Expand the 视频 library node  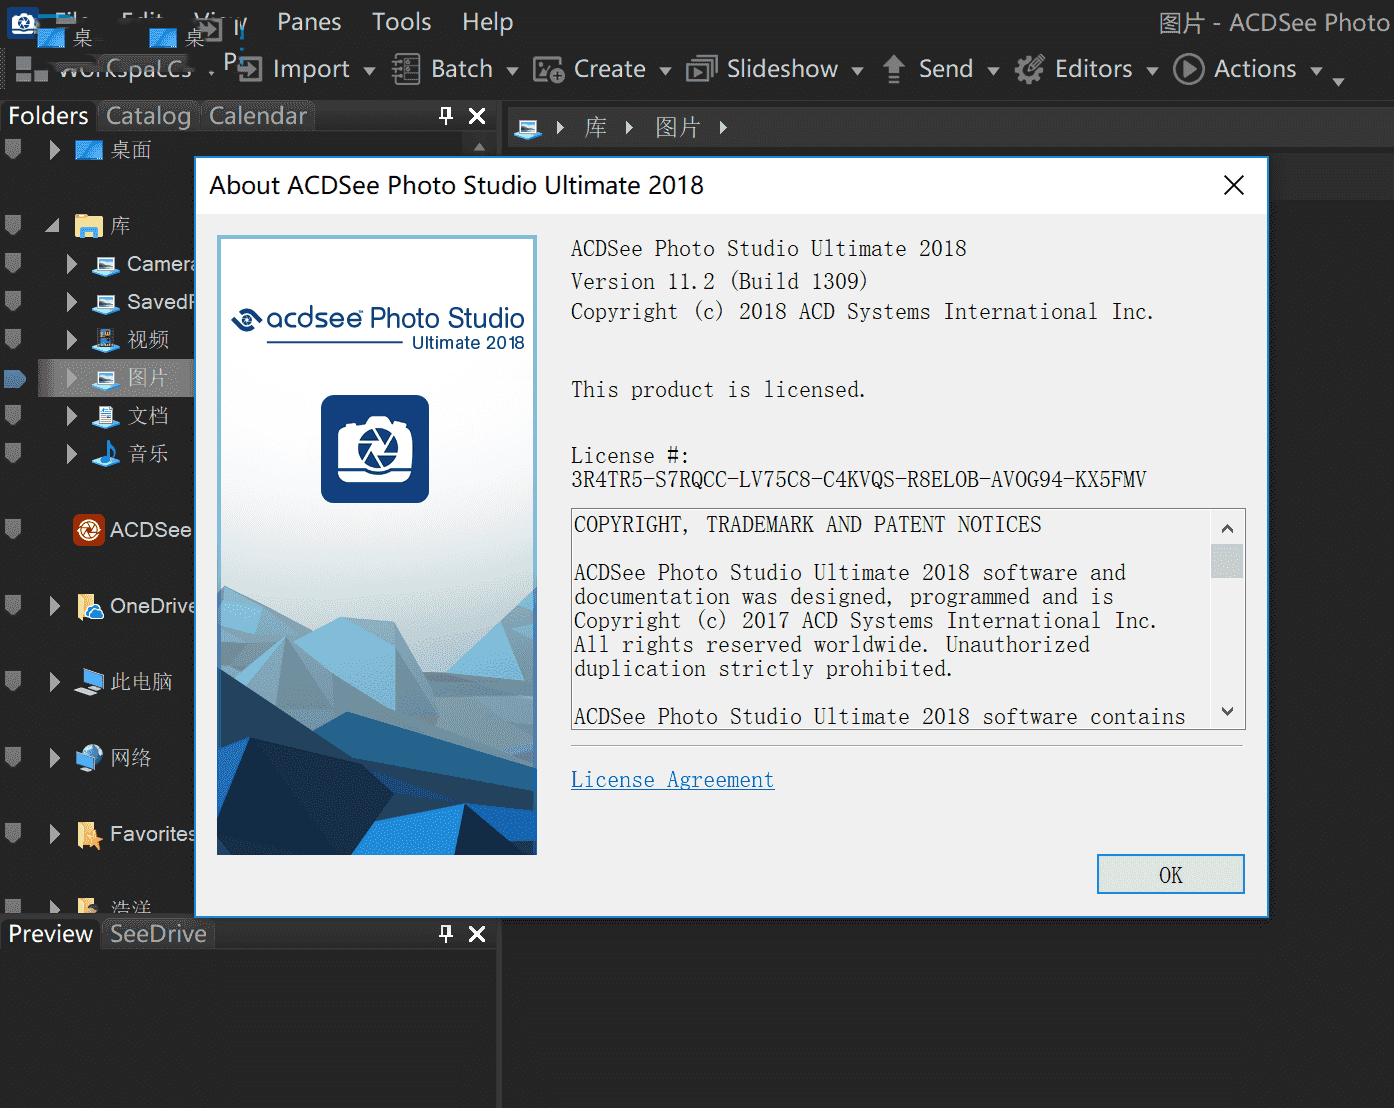(x=72, y=340)
